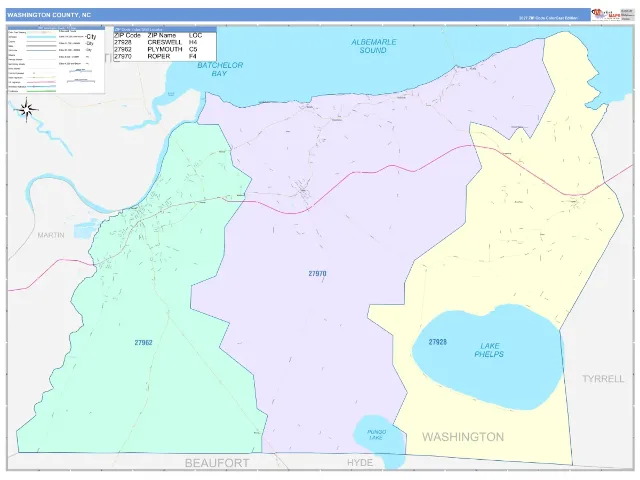Screen dimensions: 640x480
Task: Click the legend panel header bar
Action: [x=56, y=28]
